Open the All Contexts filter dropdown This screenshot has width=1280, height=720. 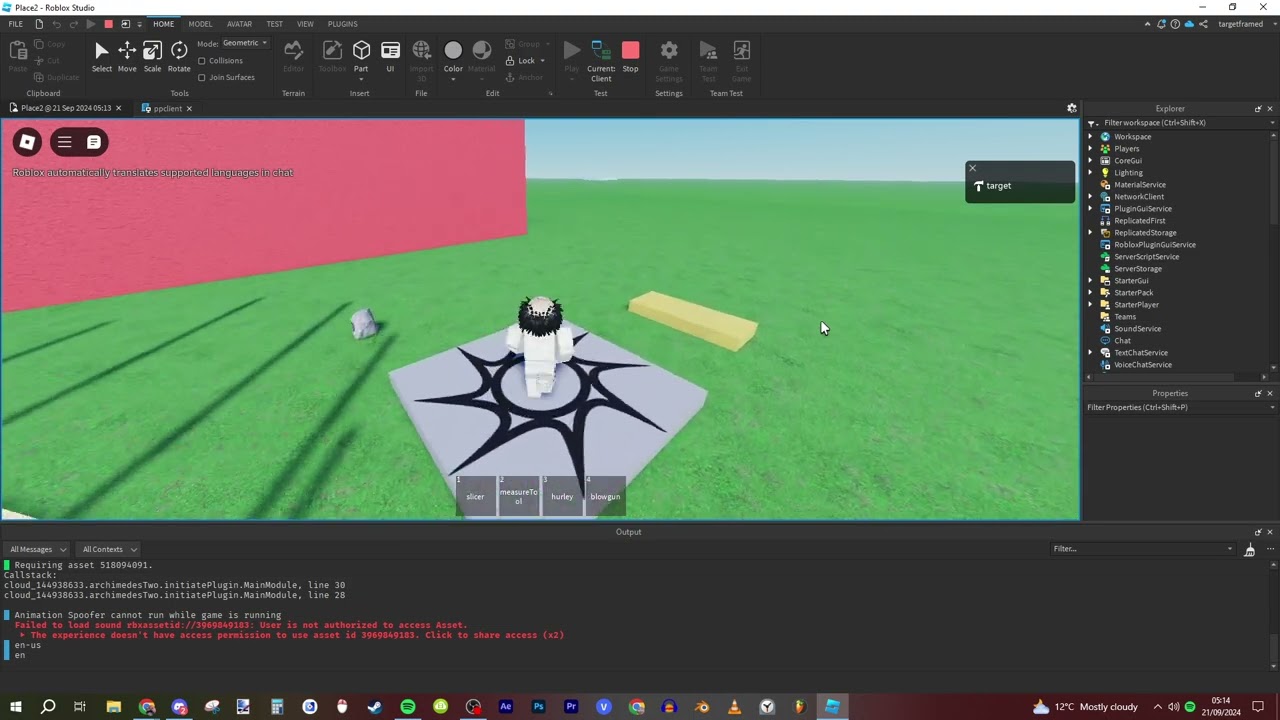(x=109, y=549)
